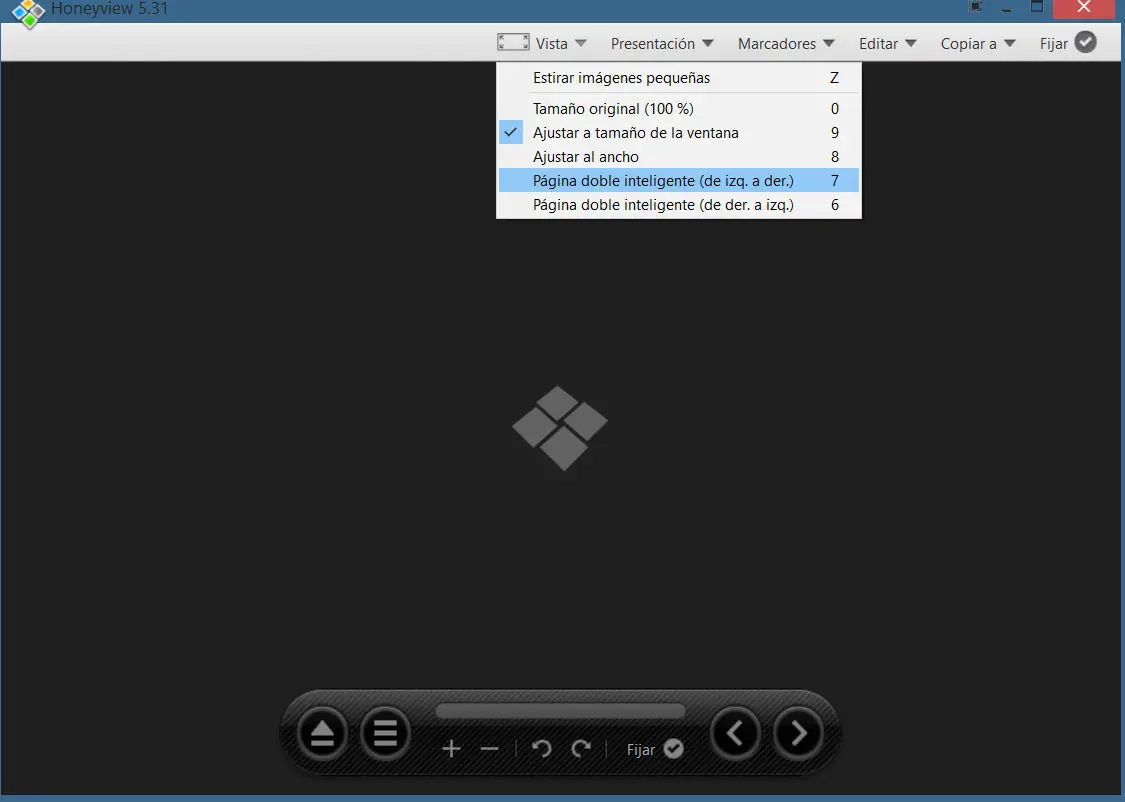Expand the Copiar a dropdown
Screen dimensions: 1125x802
(x=978, y=44)
